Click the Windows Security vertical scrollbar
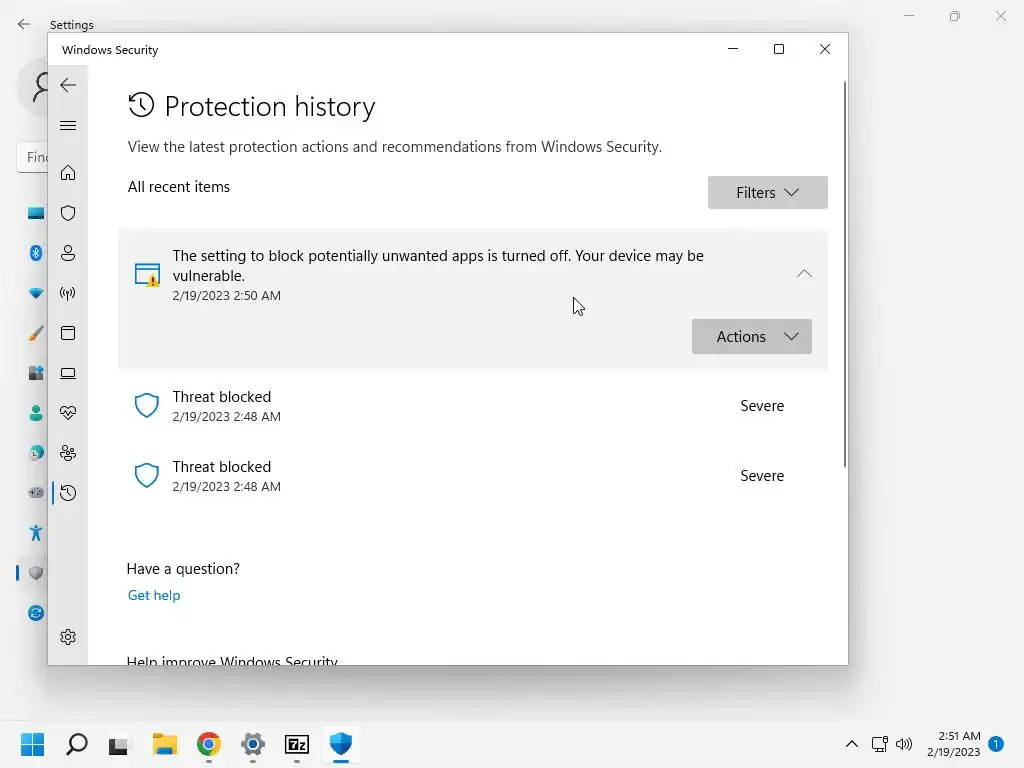The width and height of the screenshot is (1024, 768). (x=844, y=274)
